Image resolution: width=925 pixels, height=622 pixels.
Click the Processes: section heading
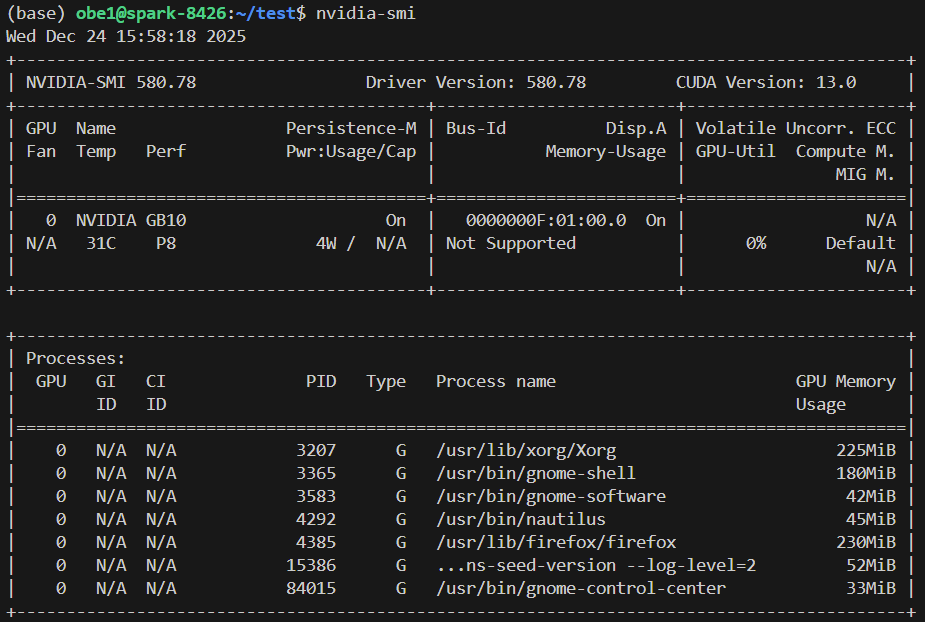click(76, 358)
